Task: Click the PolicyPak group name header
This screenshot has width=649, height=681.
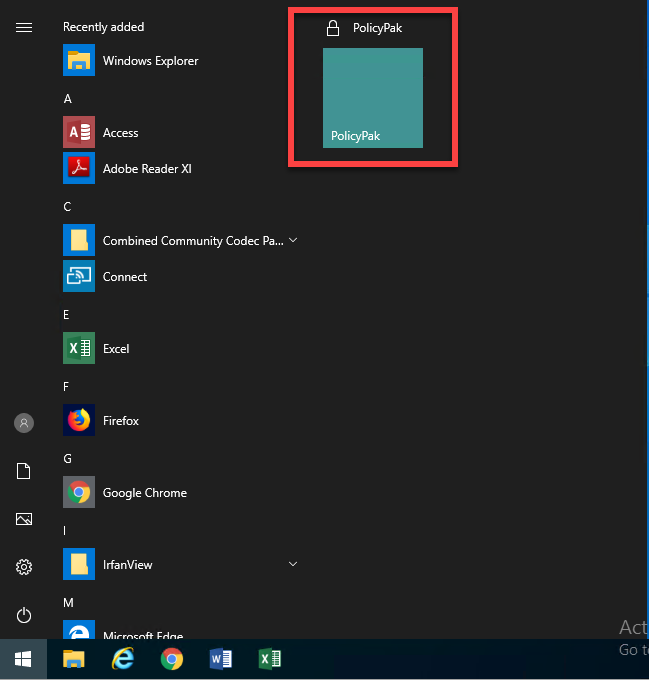Action: pyautogui.click(x=377, y=28)
